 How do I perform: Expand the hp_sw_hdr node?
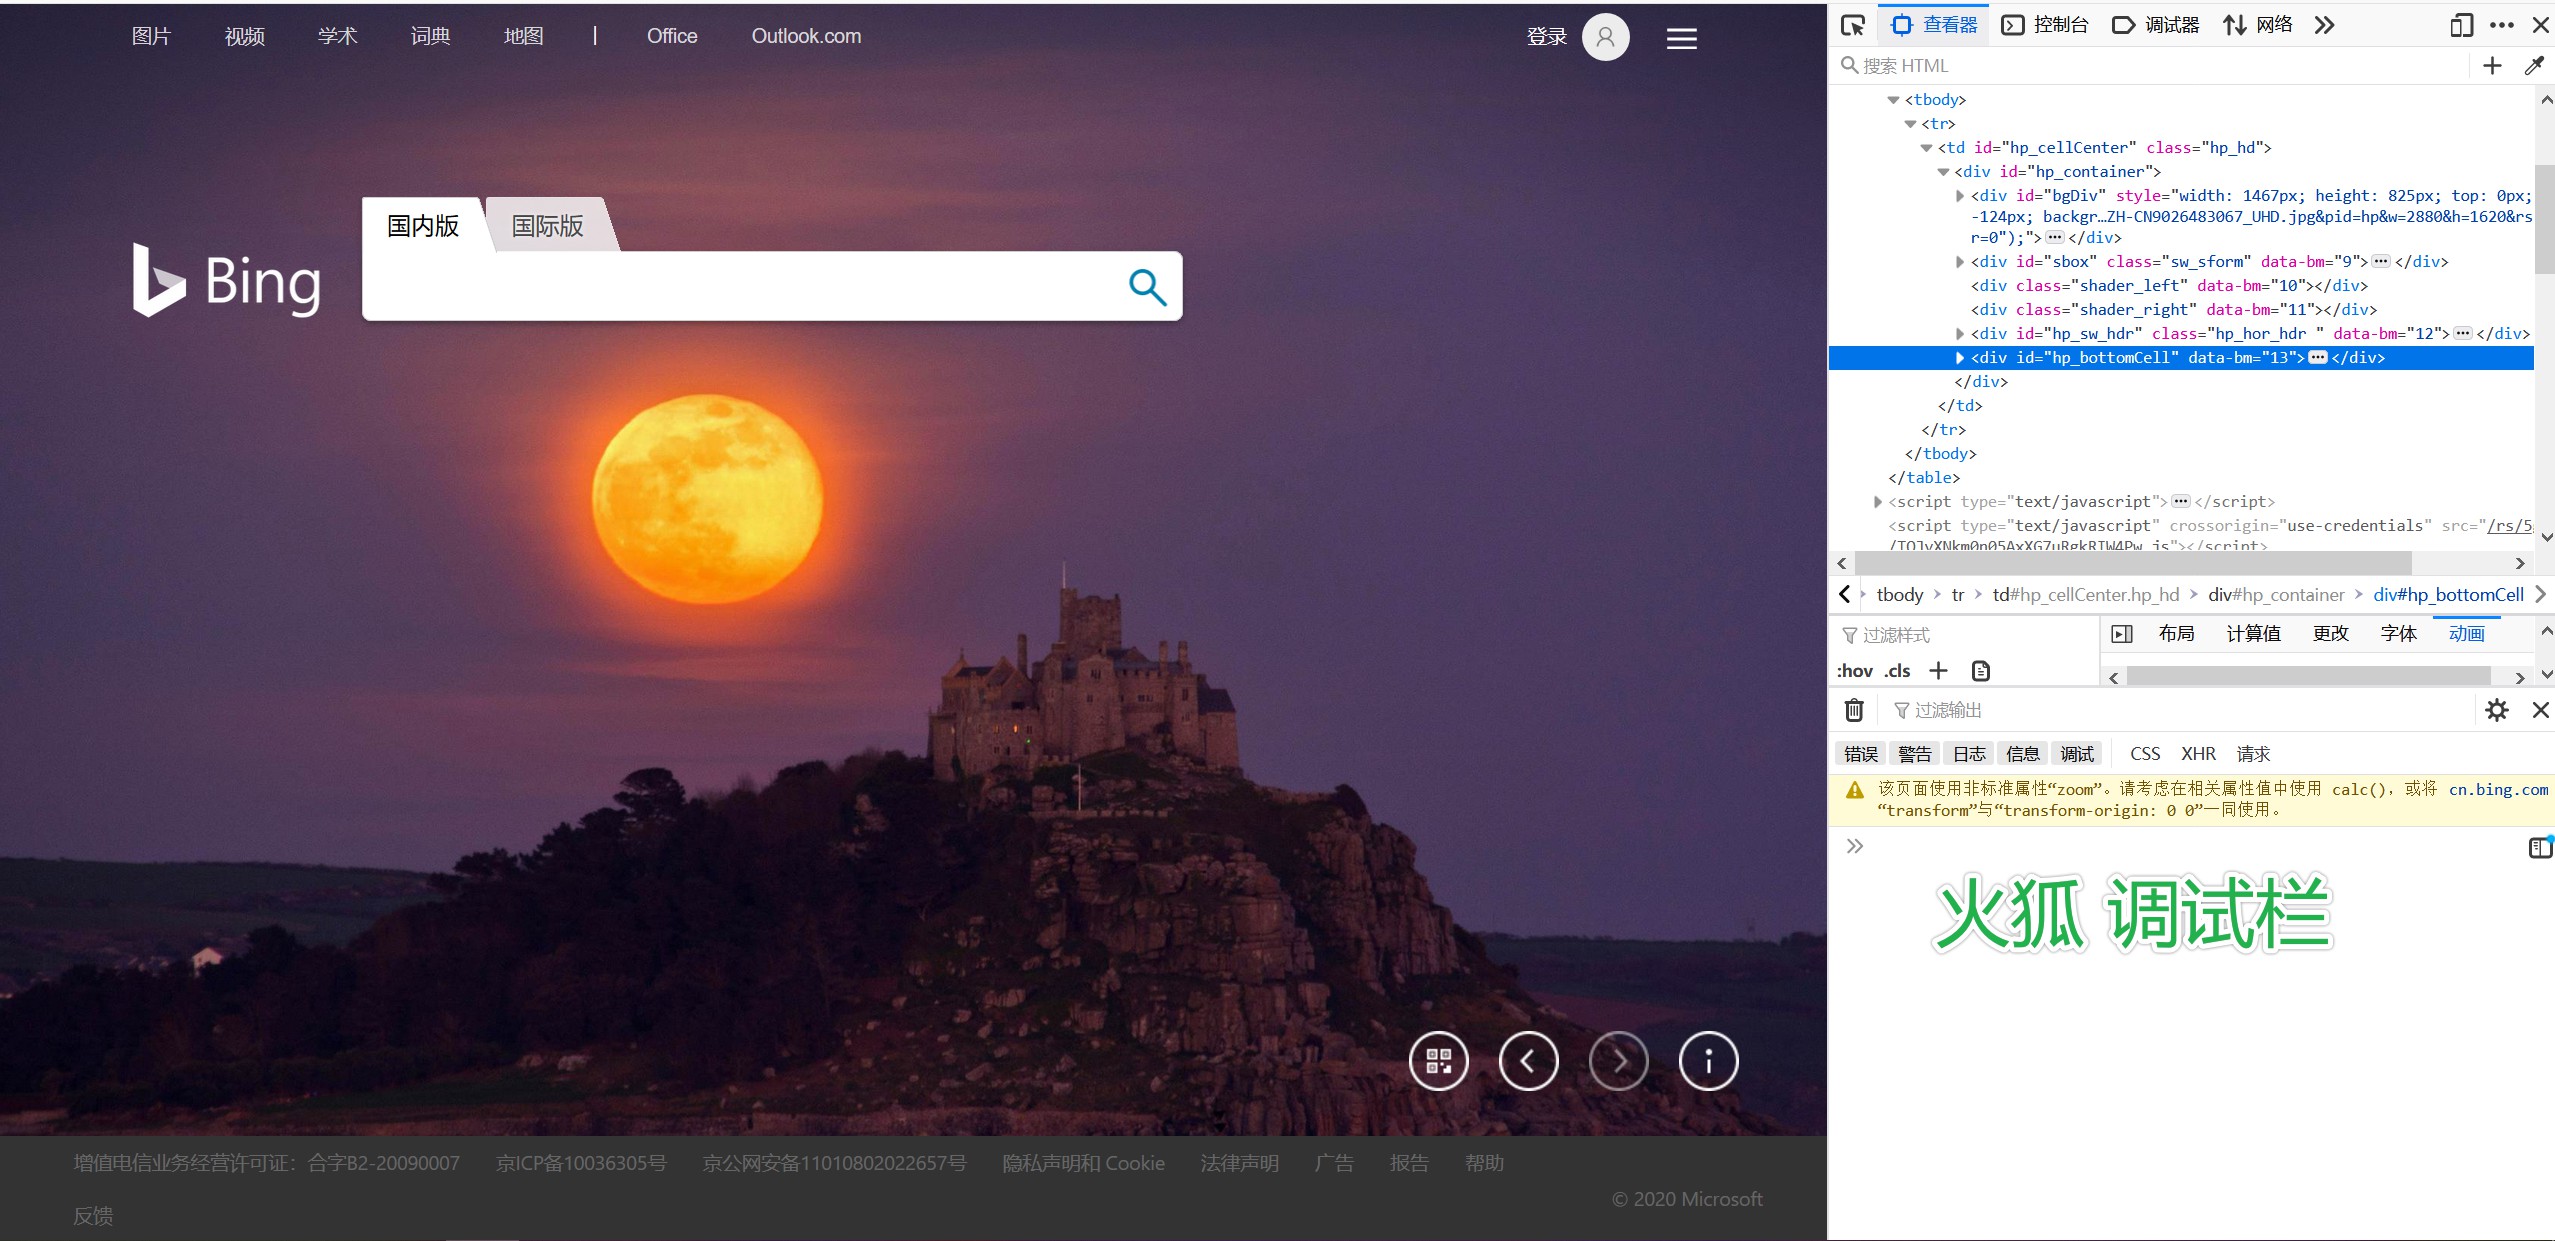point(1960,334)
